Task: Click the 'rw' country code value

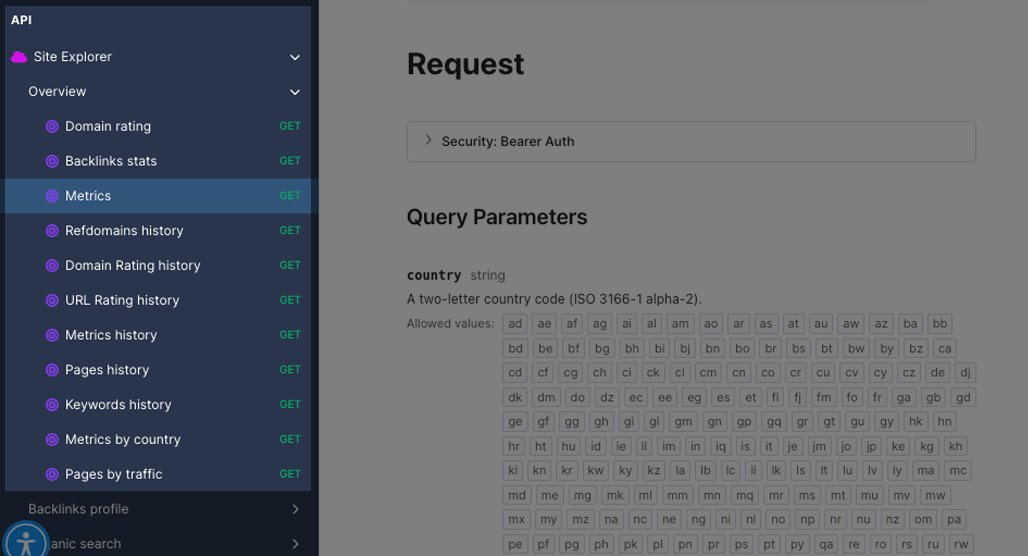Action: [x=961, y=544]
